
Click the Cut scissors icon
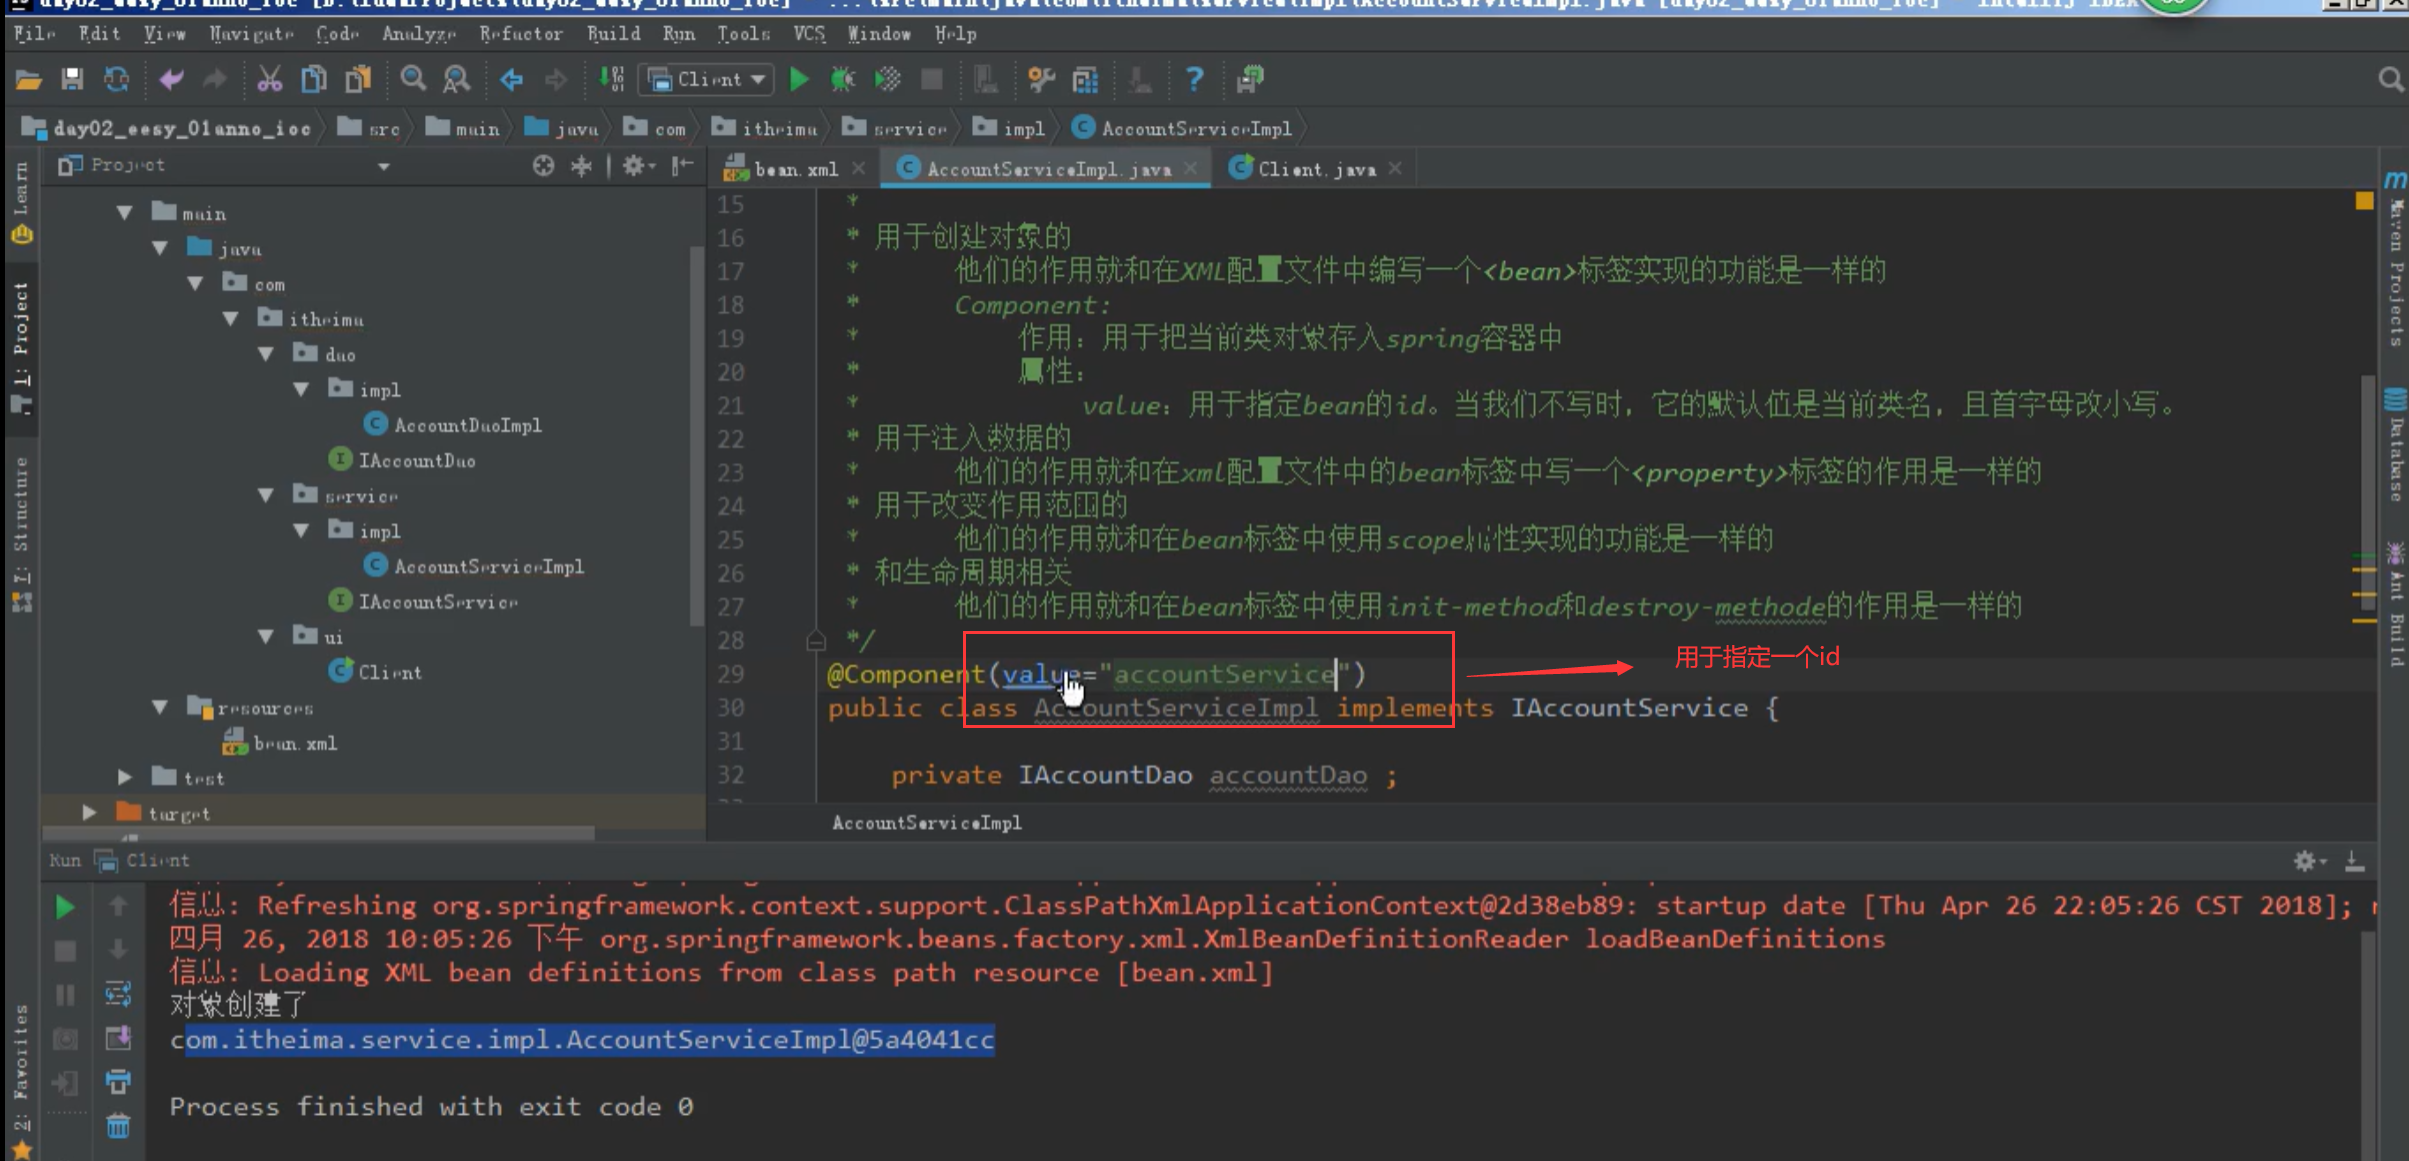point(269,79)
